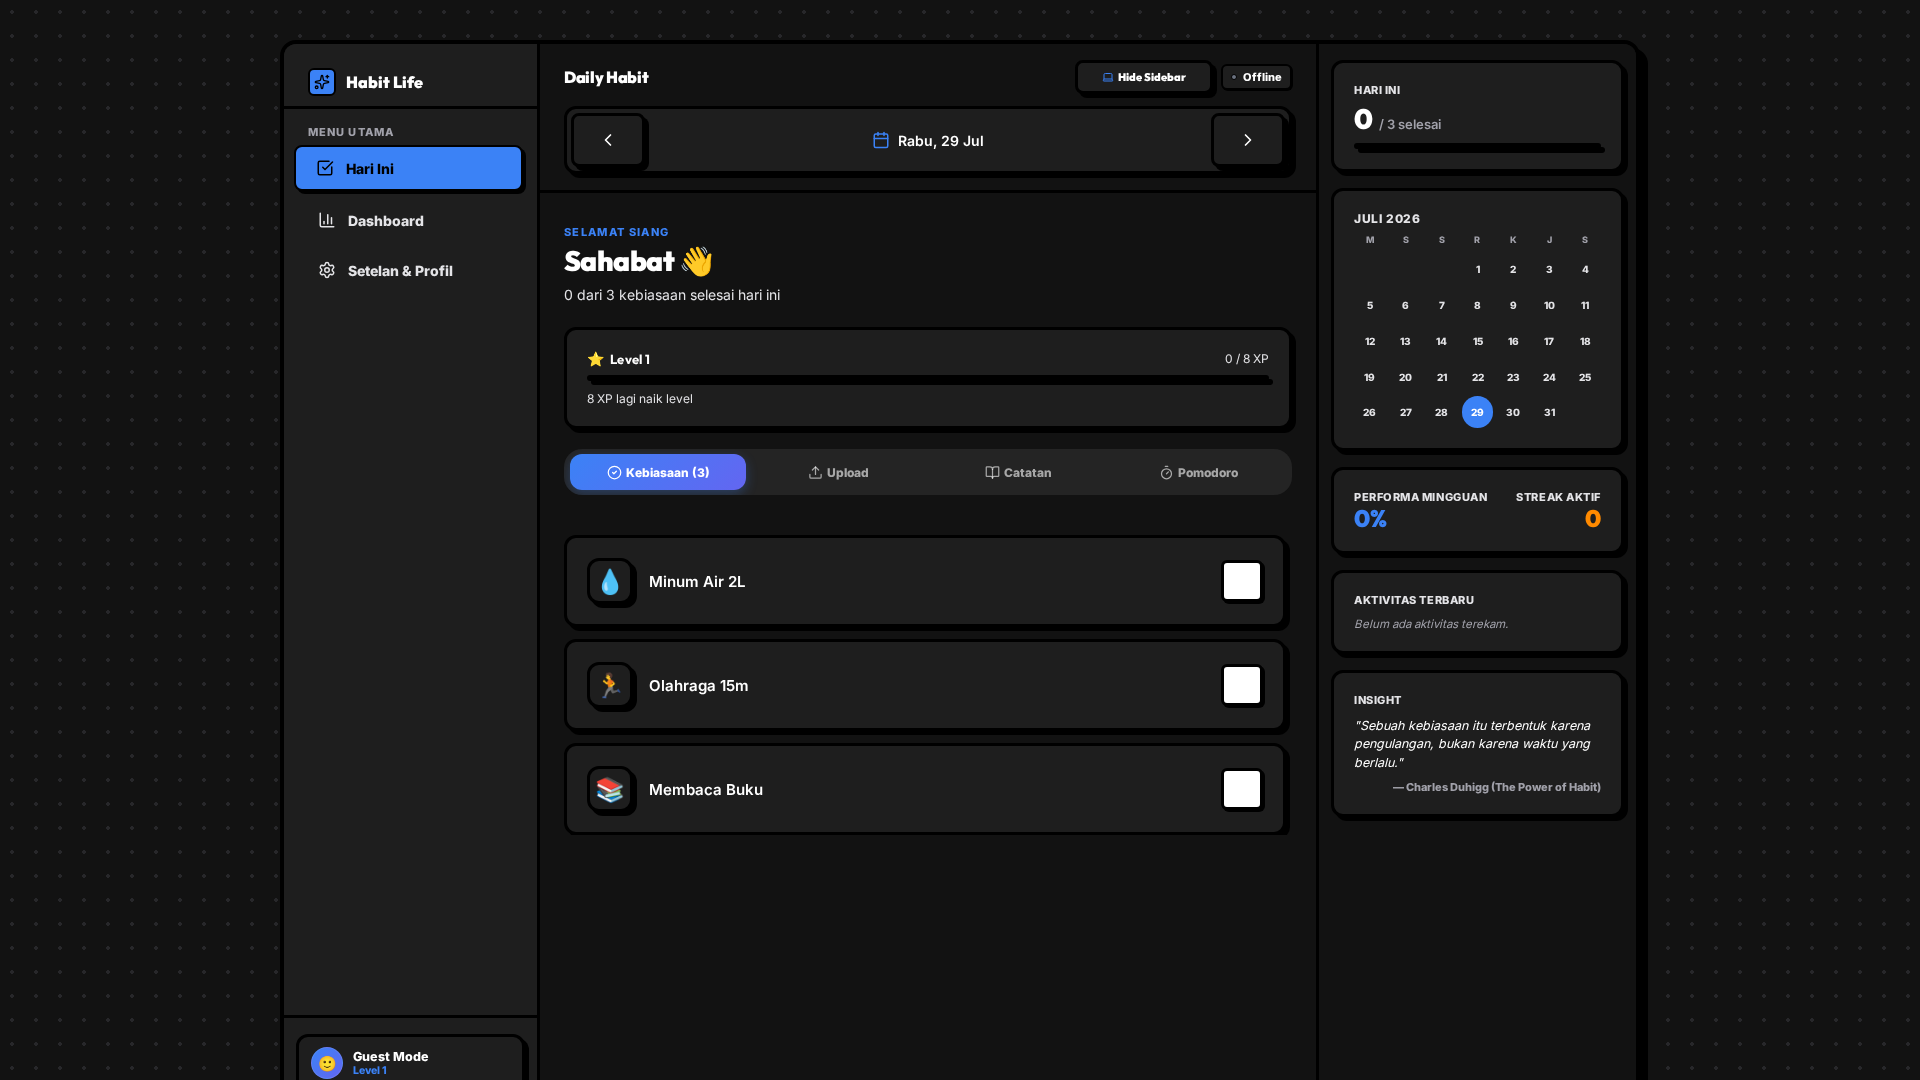This screenshot has width=1920, height=1080.
Task: Go to the previous day
Action: click(x=608, y=140)
